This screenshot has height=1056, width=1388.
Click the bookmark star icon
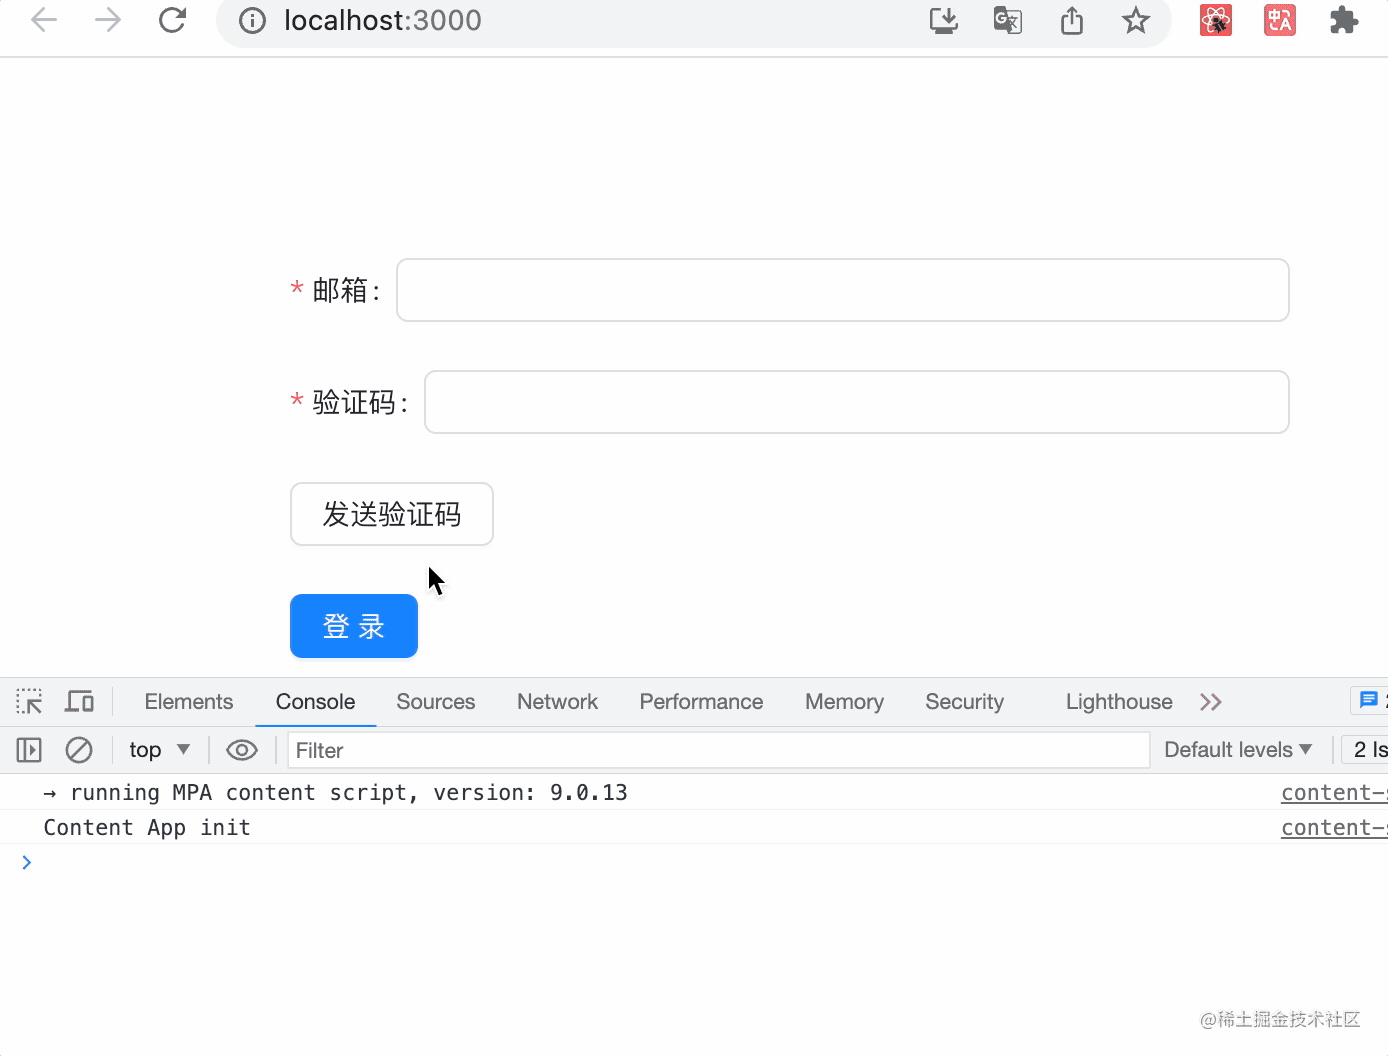click(1135, 20)
